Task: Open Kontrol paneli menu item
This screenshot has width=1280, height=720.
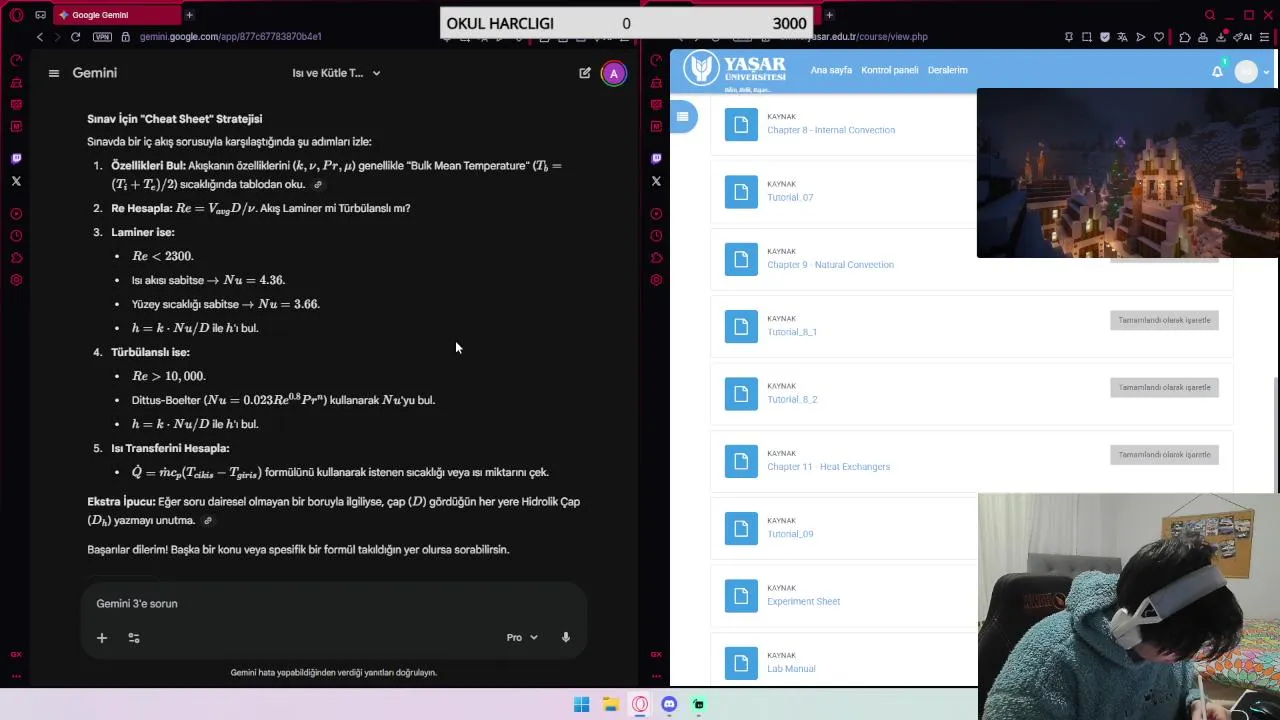Action: tap(890, 70)
